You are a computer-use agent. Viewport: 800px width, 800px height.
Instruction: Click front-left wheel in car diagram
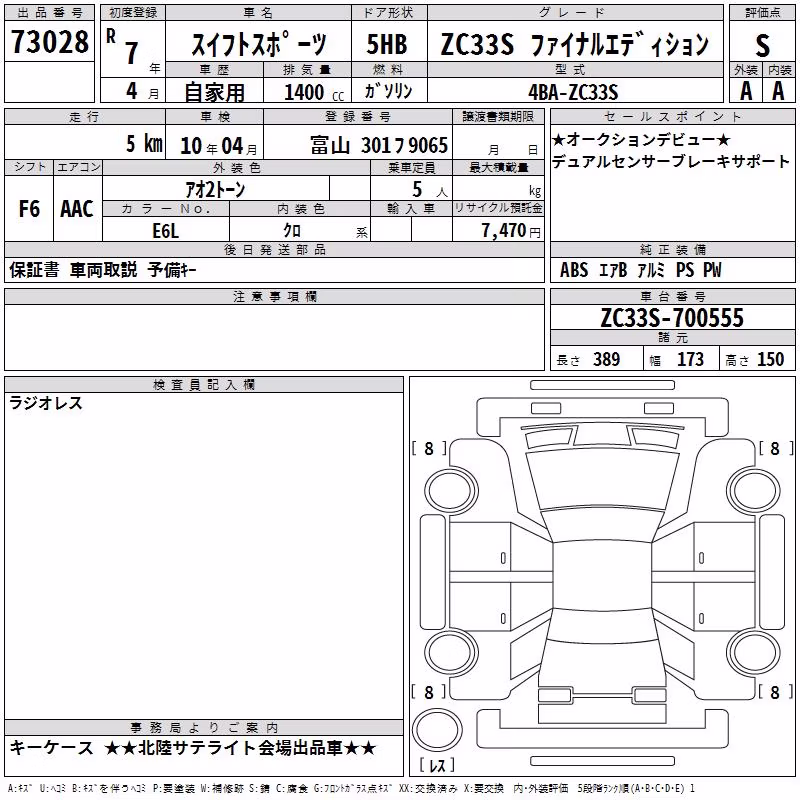tap(450, 491)
